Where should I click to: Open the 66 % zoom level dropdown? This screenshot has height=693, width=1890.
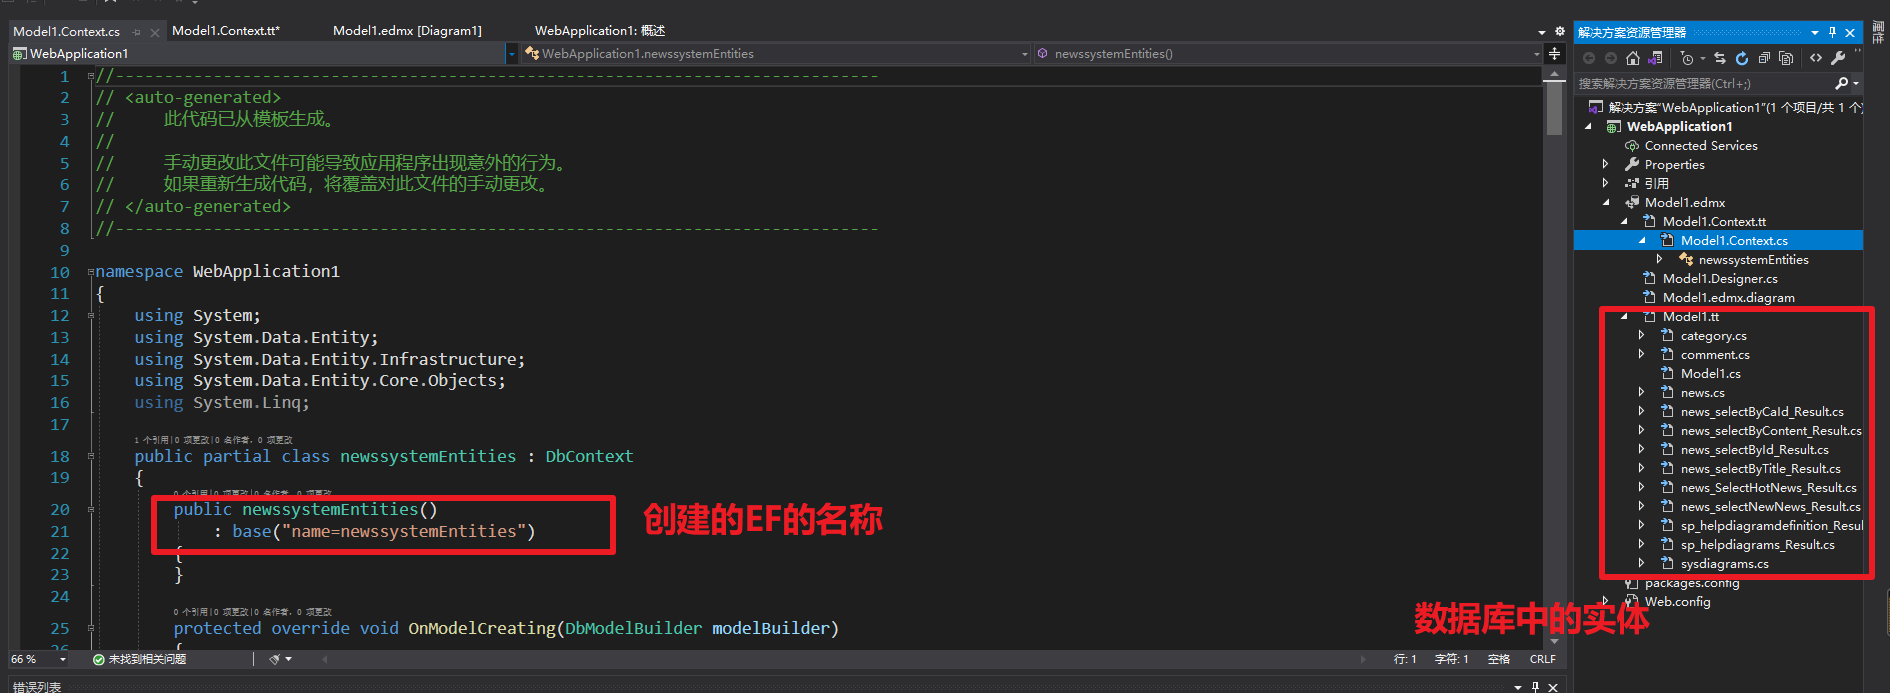point(62,660)
